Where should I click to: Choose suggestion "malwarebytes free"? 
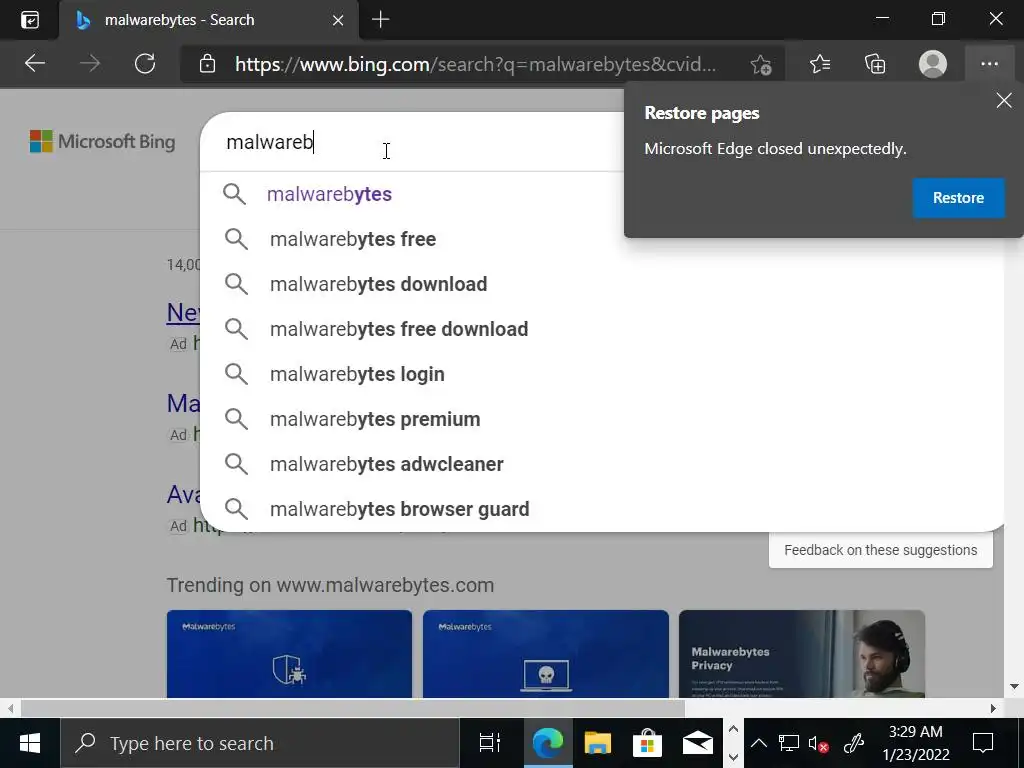601,239
